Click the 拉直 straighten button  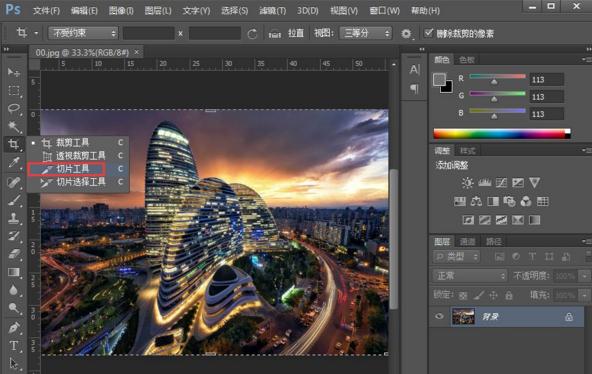(296, 33)
